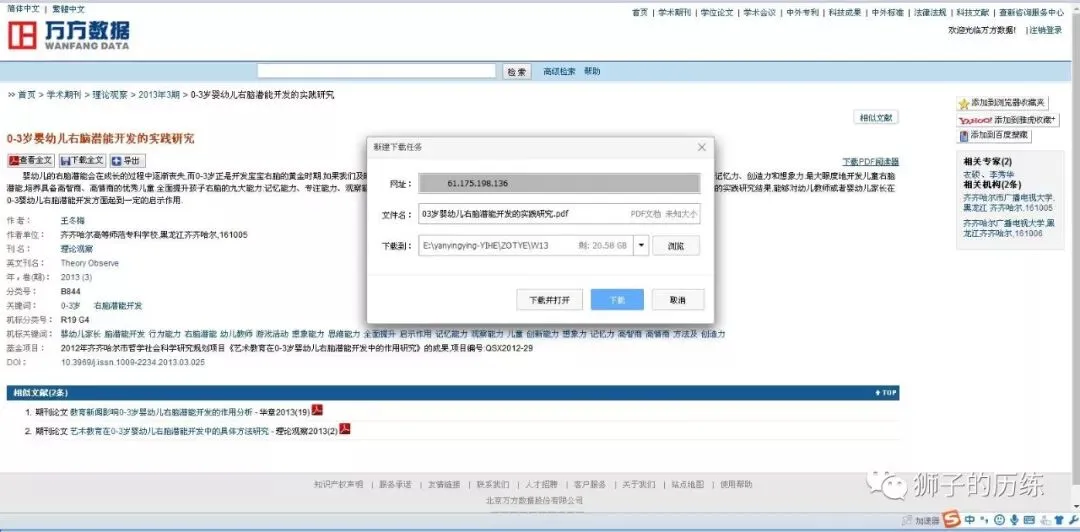Screen dimensions: 1080x532
Task: Click the shirt skin icon in the IME bar
Action: (x=1059, y=520)
